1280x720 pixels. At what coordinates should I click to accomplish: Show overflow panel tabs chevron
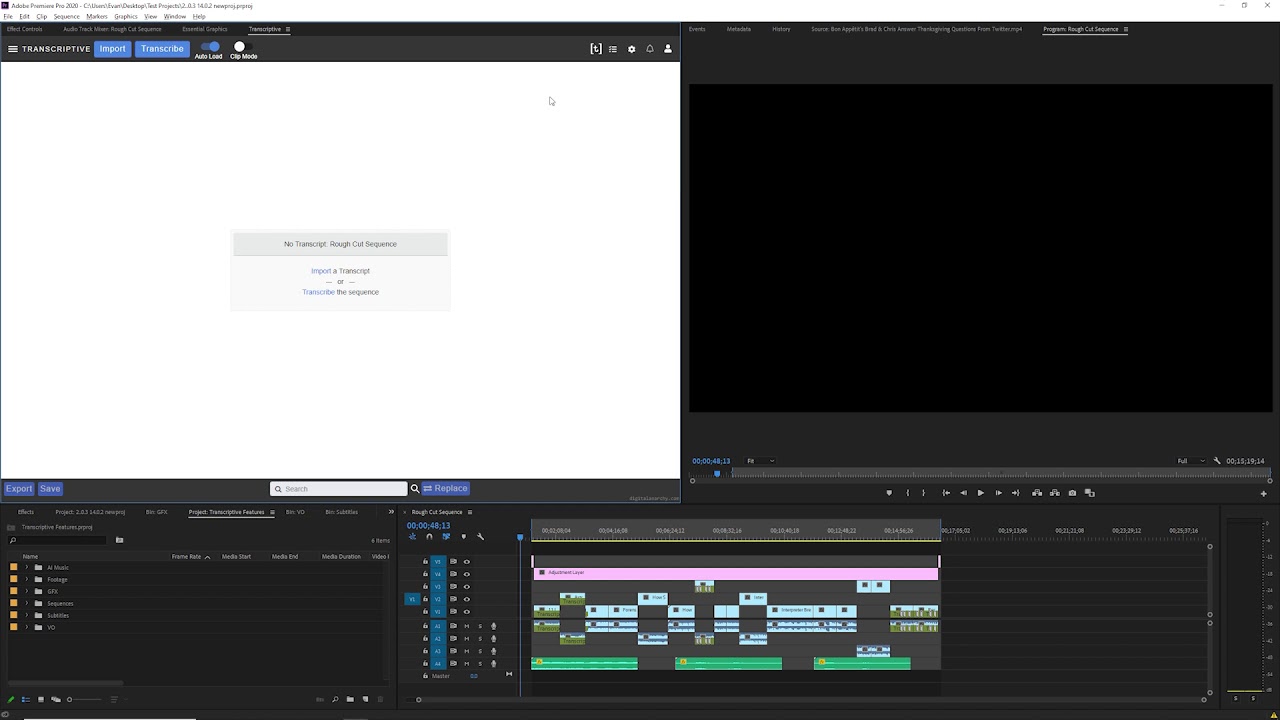pos(391,512)
